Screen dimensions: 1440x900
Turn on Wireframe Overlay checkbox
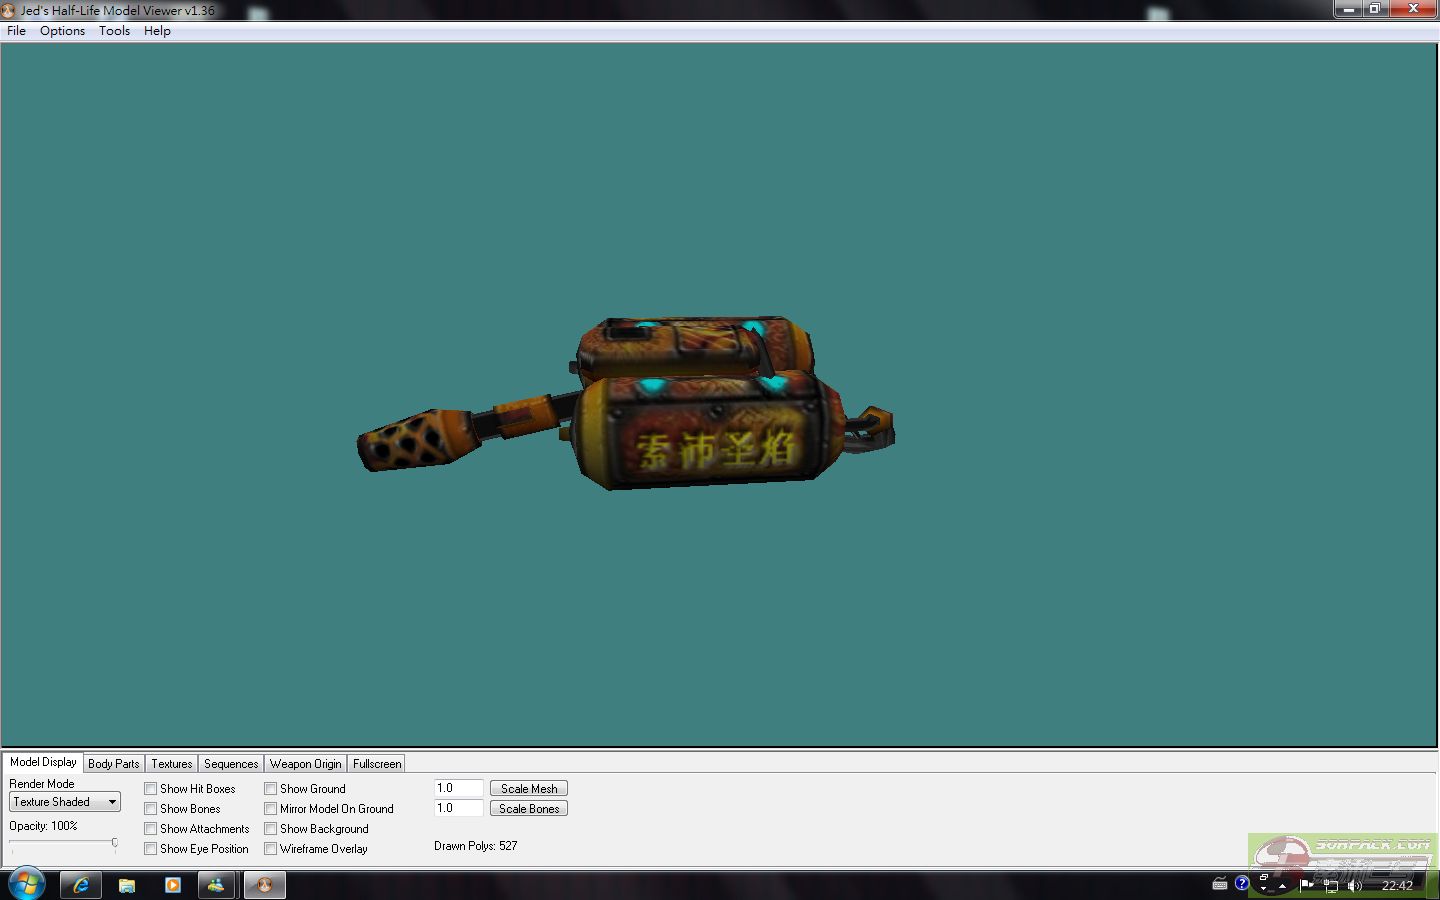271,849
